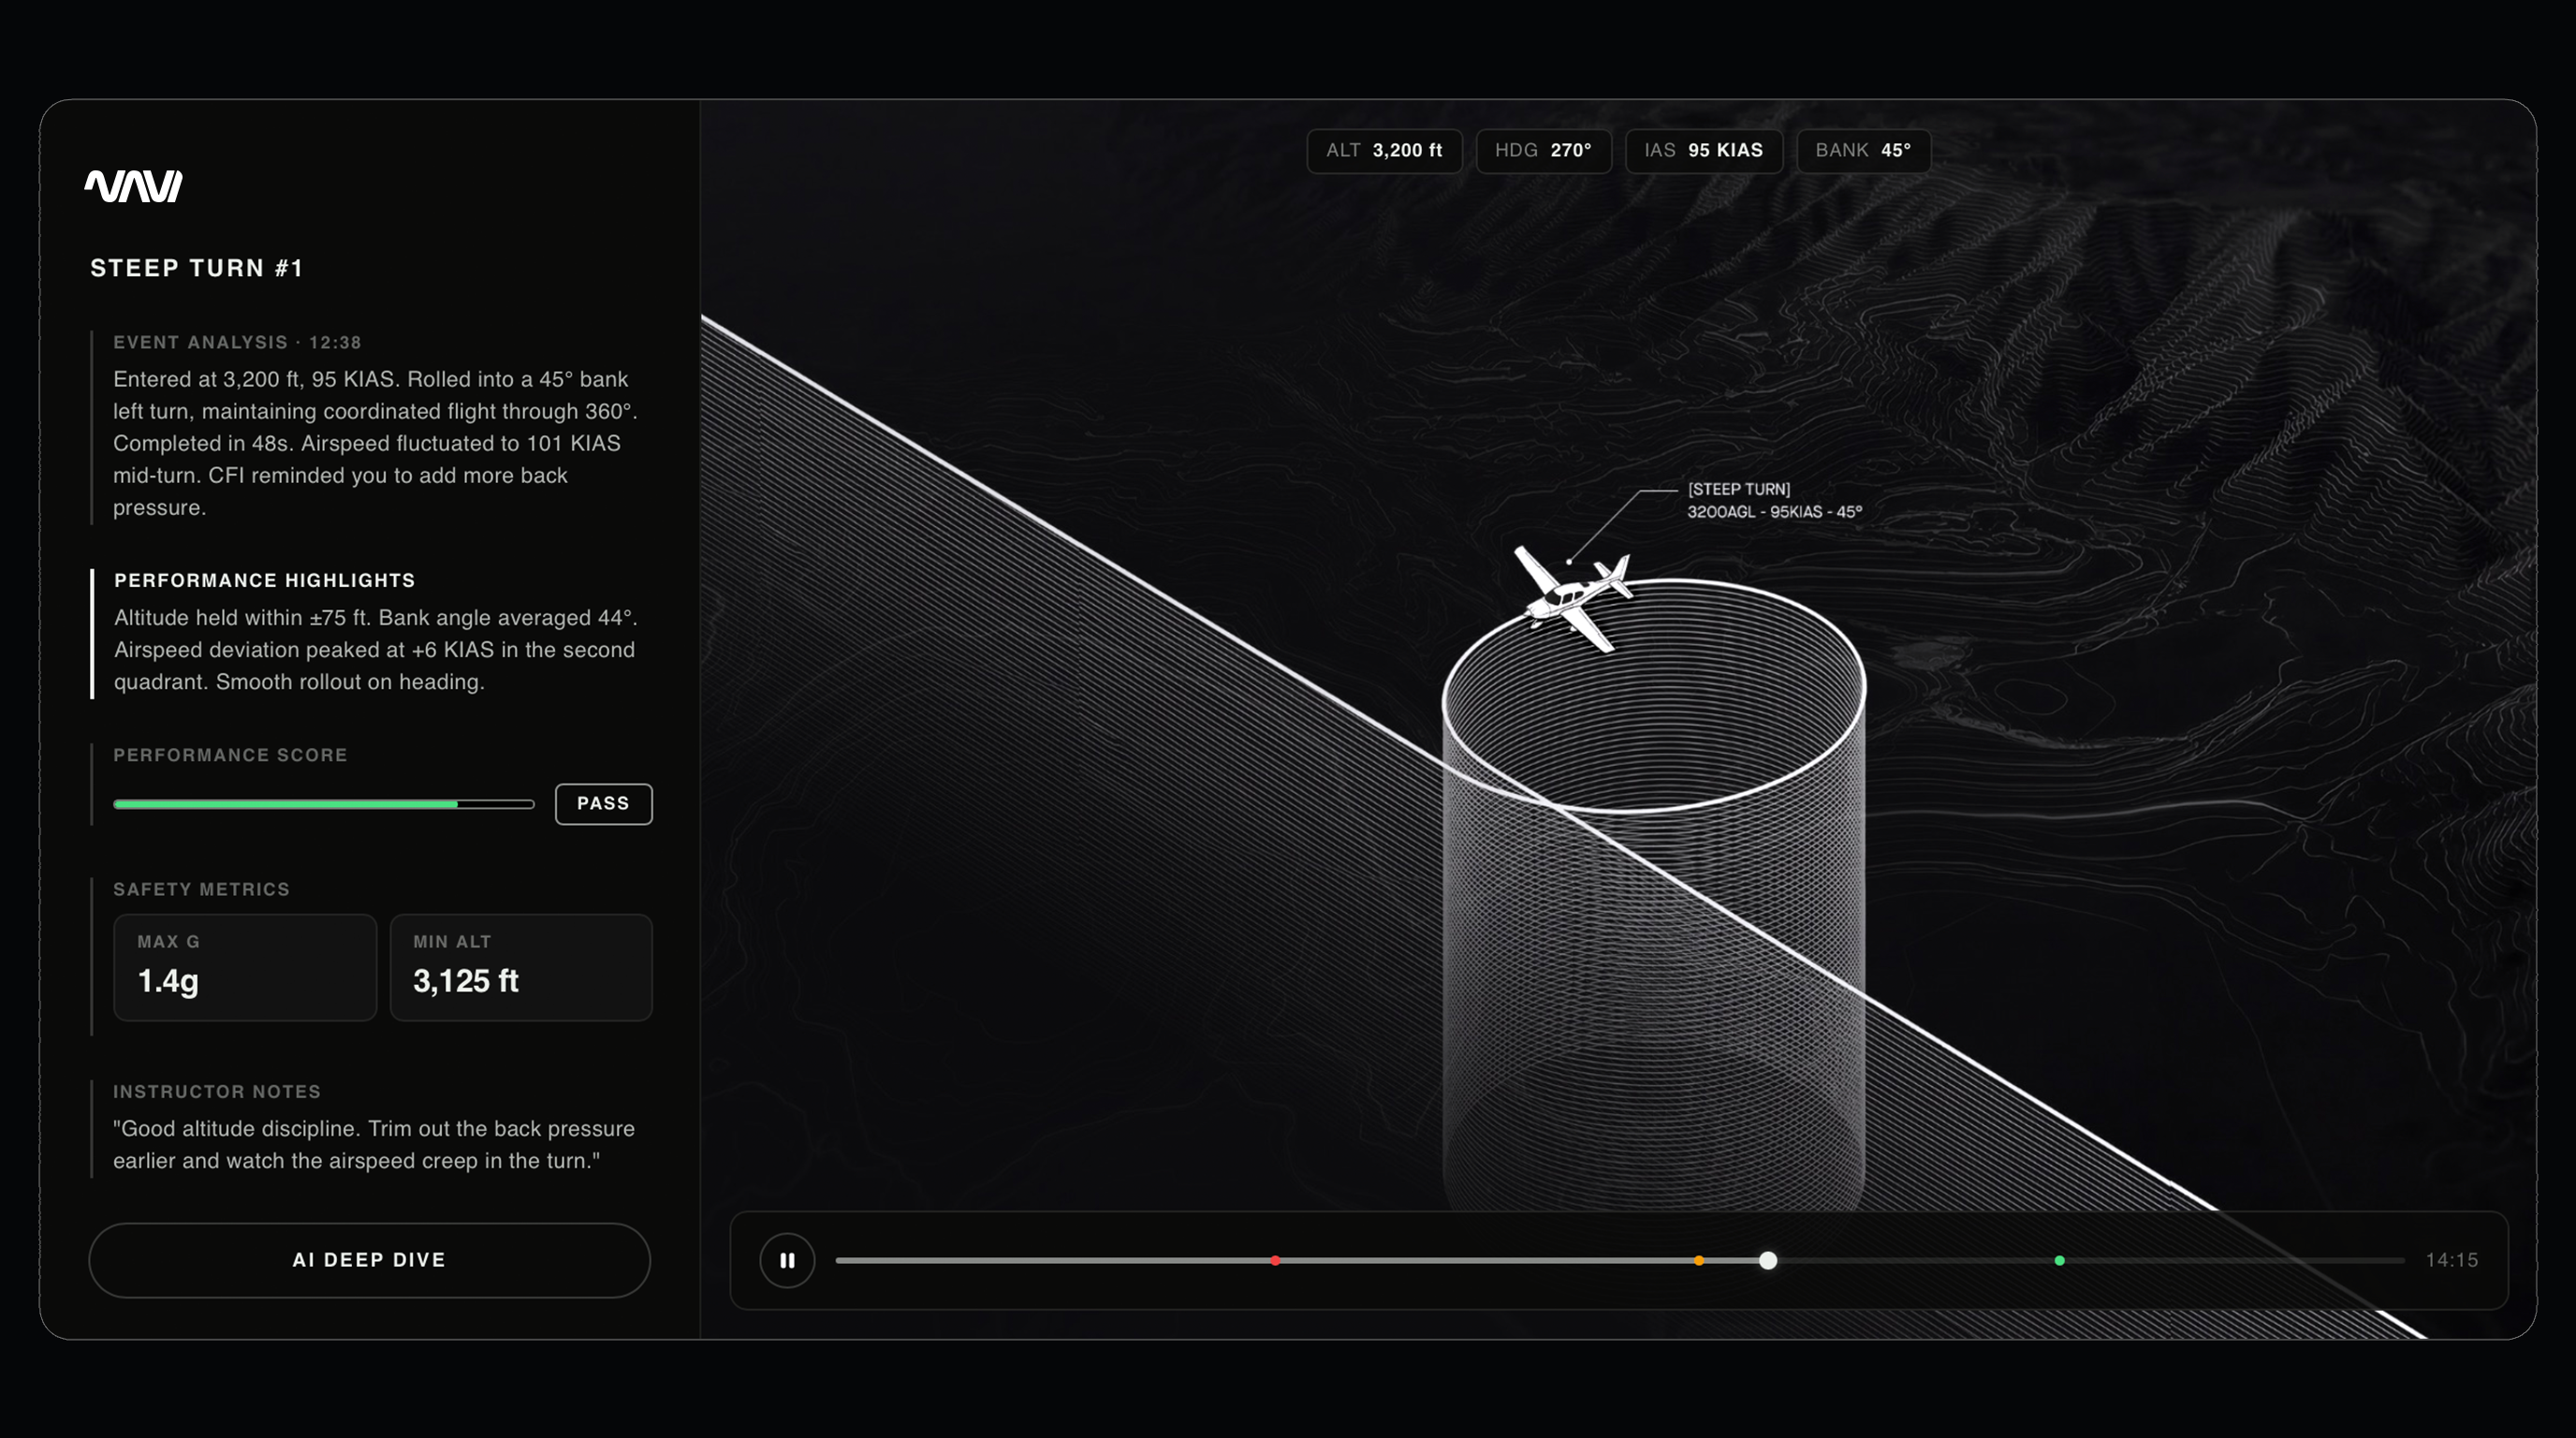Select the HDG 270° readout chip
2576x1438 pixels.
1543,151
